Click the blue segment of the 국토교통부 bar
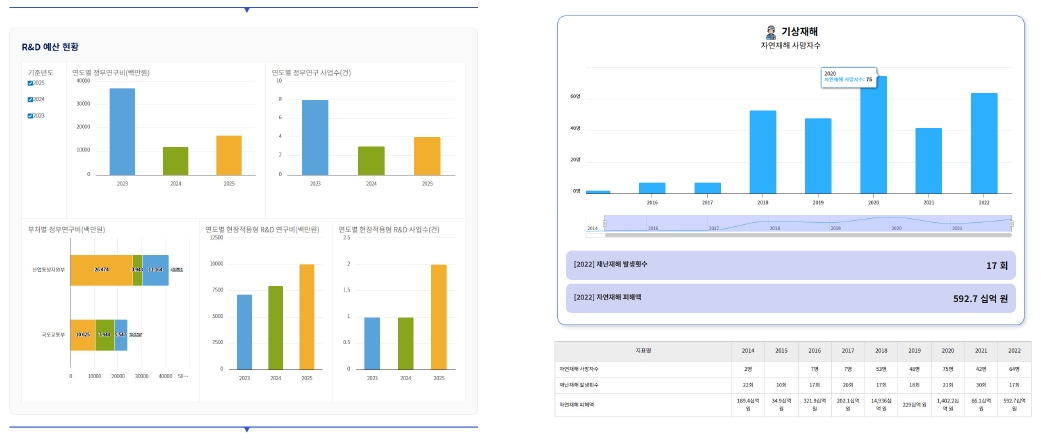 click(121, 334)
